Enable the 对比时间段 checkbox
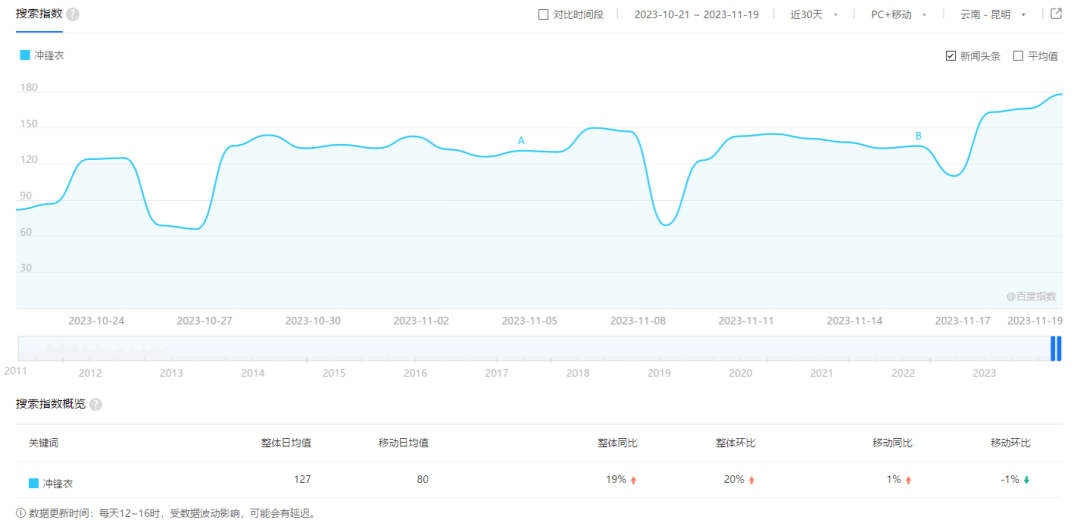This screenshot has width=1080, height=520. click(543, 15)
